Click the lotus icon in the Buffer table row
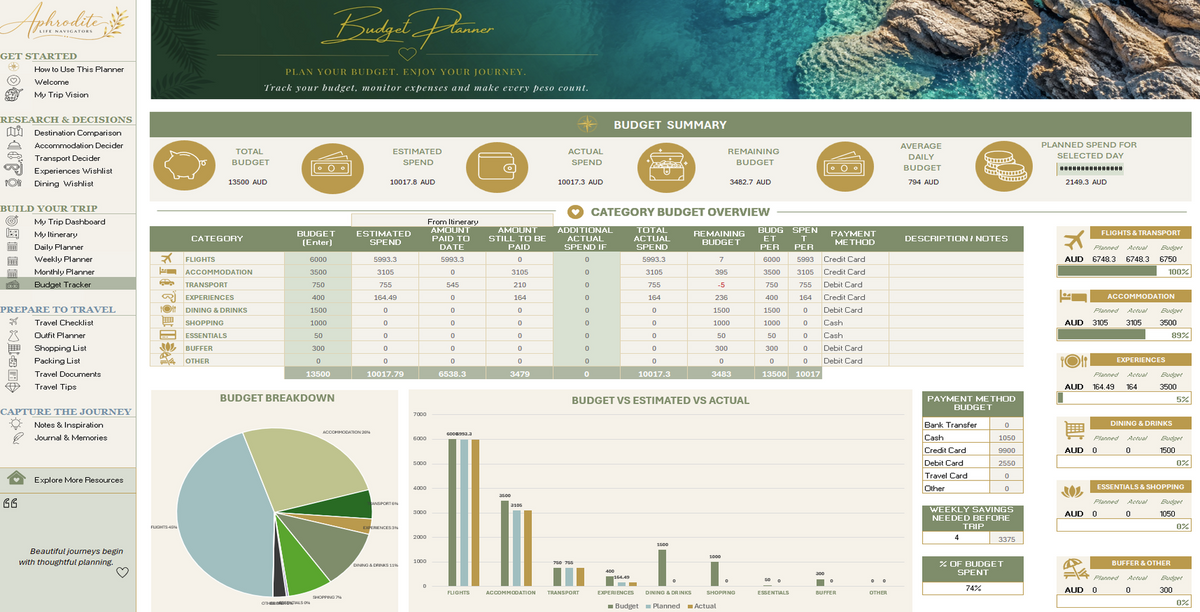Image resolution: width=1200 pixels, height=612 pixels. pyautogui.click(x=168, y=348)
